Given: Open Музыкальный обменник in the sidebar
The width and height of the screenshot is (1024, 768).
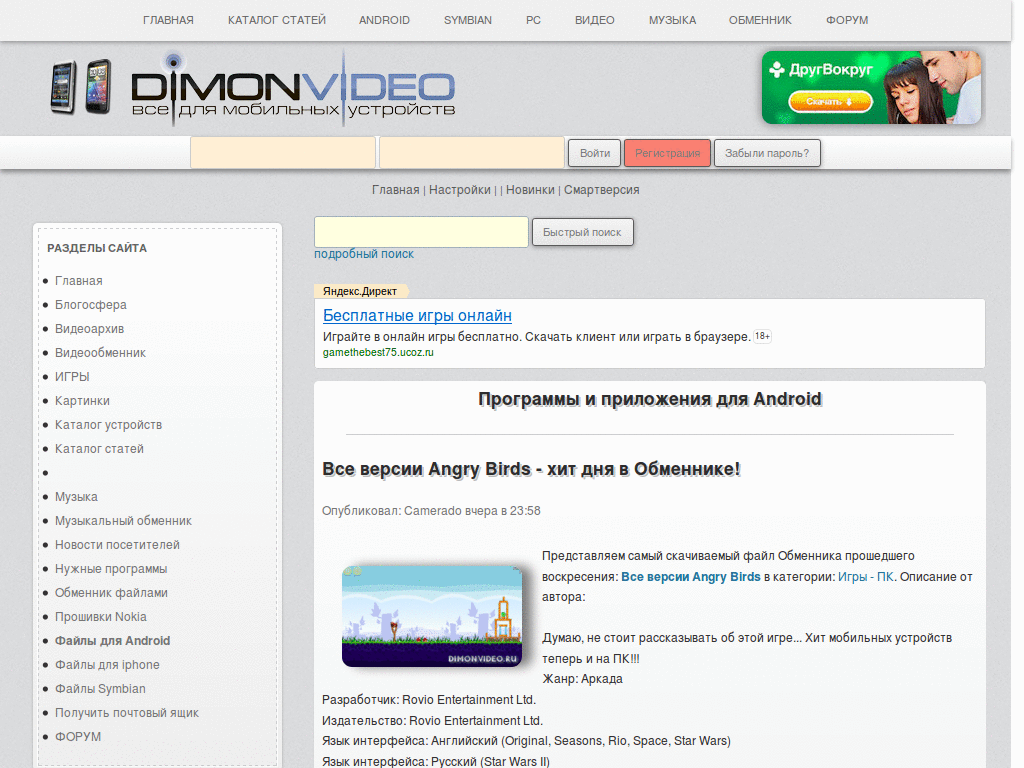Looking at the screenshot, I should 123,521.
